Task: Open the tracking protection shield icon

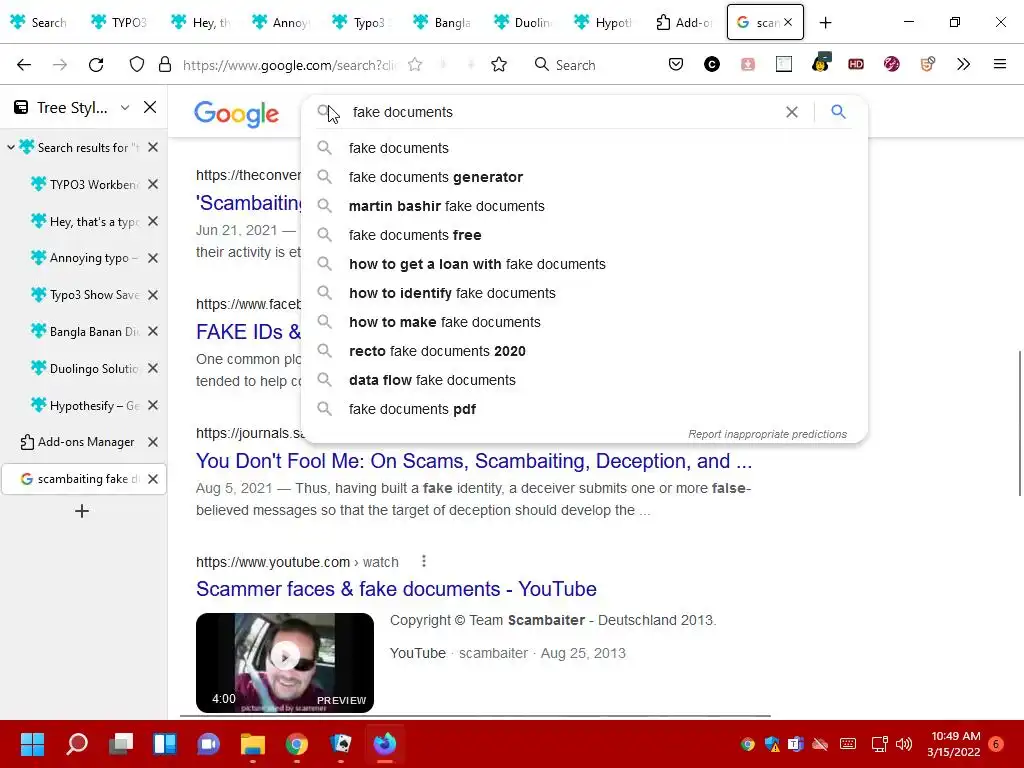Action: pos(136,65)
